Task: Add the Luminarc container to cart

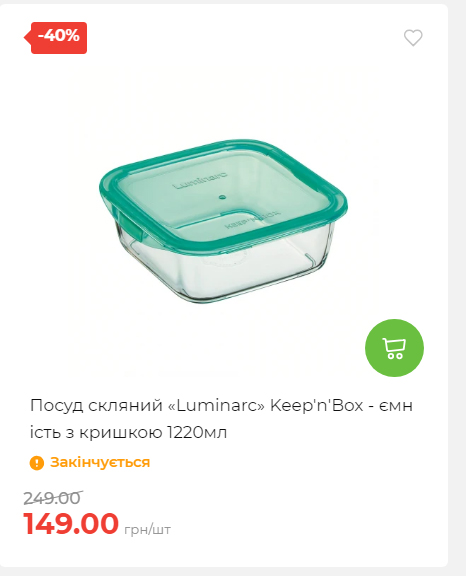Action: tap(394, 348)
